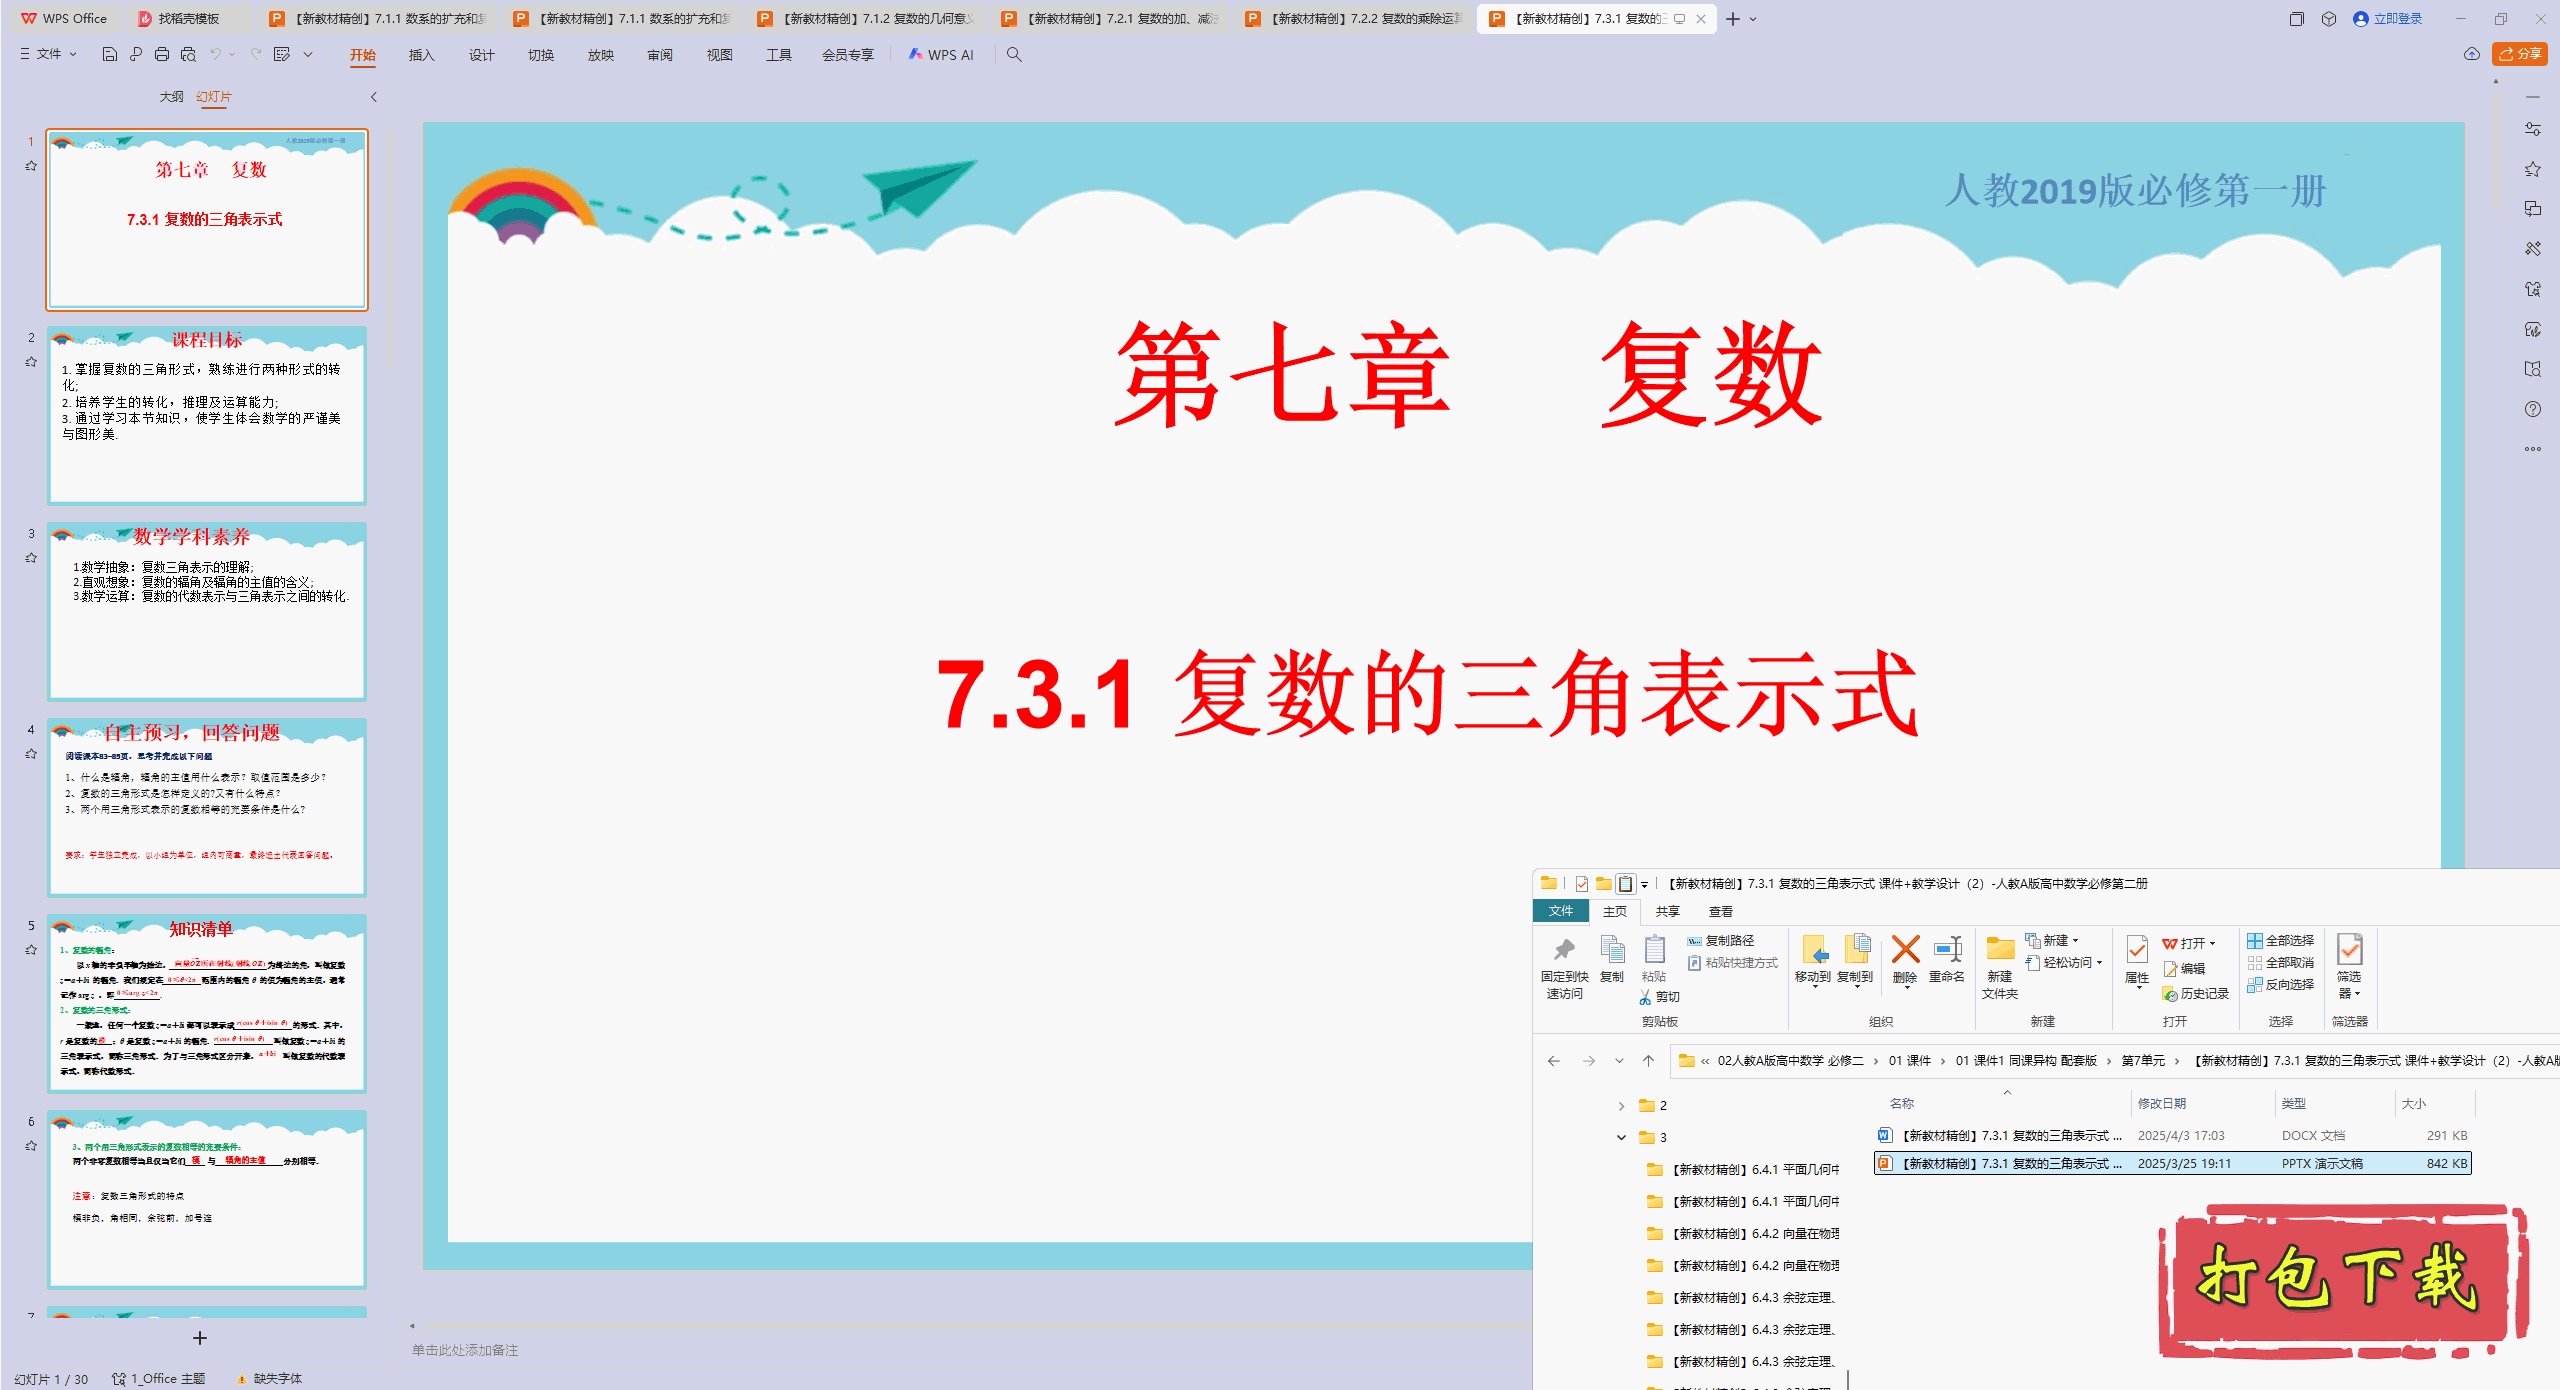Switch to the 插入 ribbon tab

421,55
